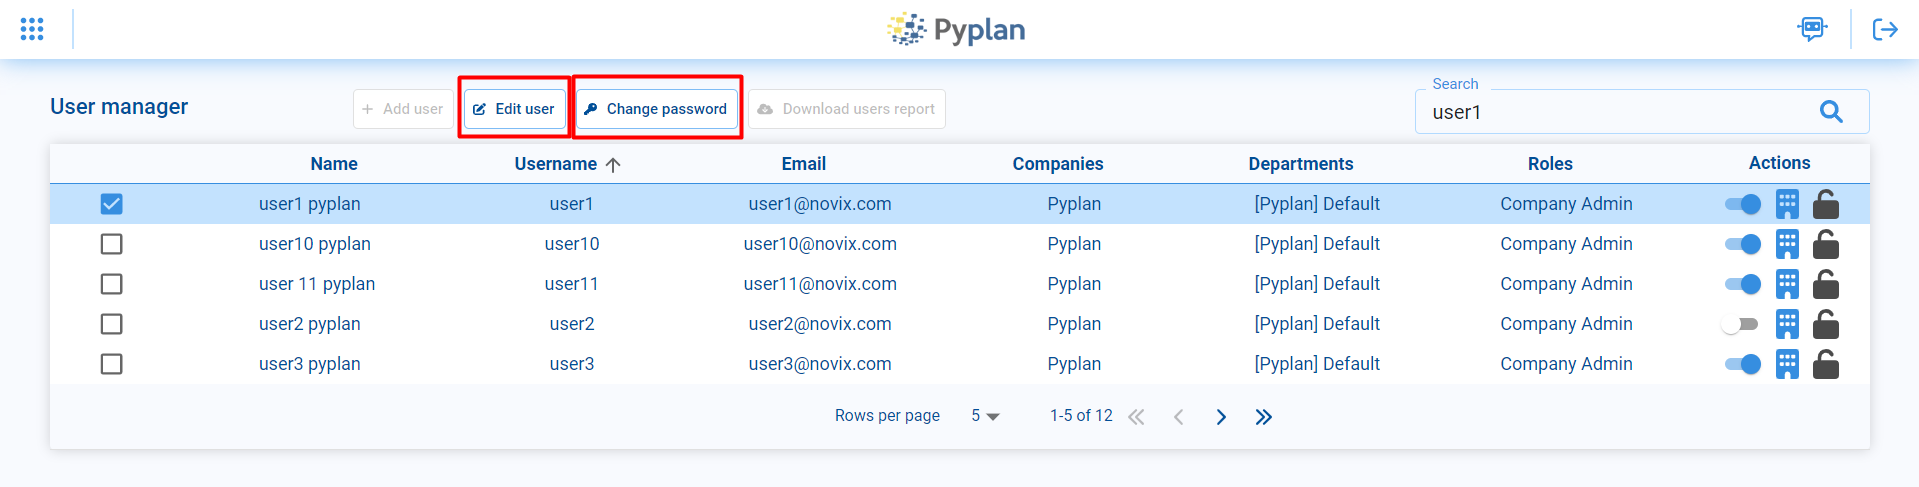1919x487 pixels.
Task: Click the logout icon
Action: 1885,29
